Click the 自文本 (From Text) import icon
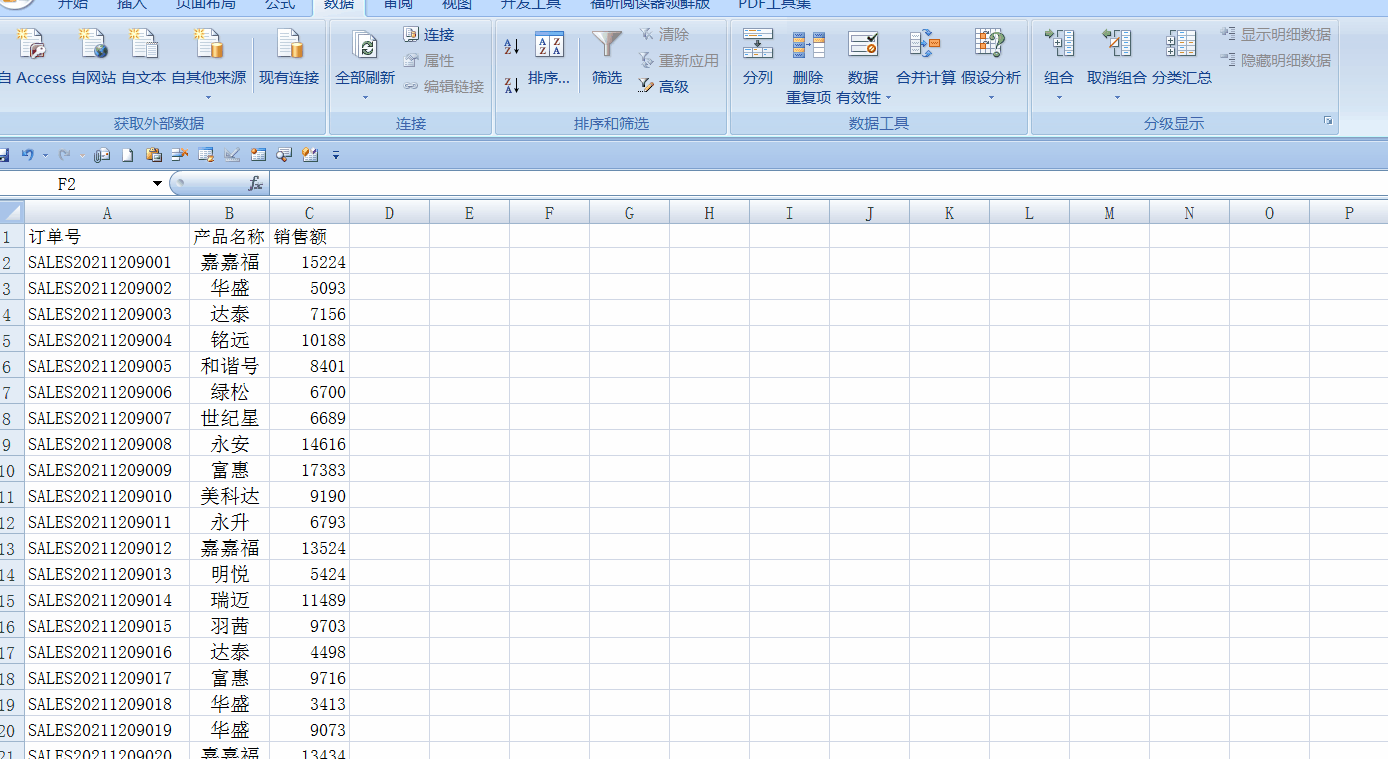 [144, 45]
